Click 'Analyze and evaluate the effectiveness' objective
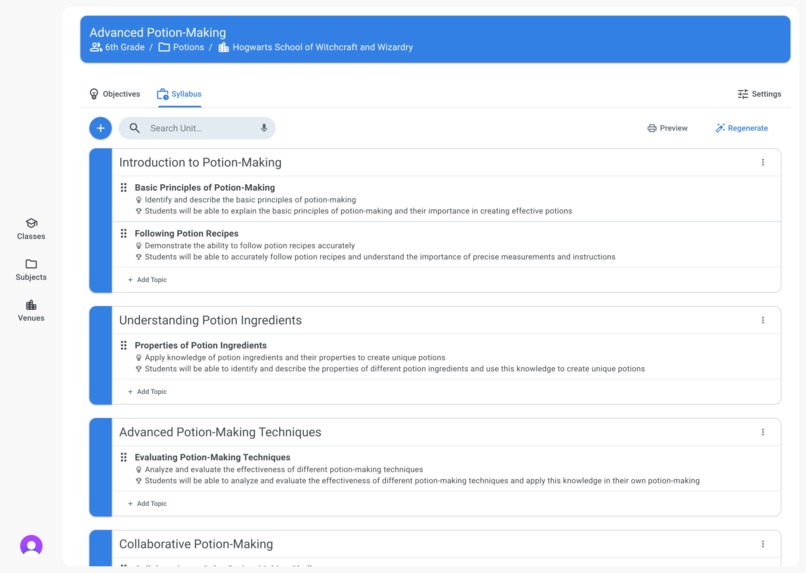 coord(284,469)
